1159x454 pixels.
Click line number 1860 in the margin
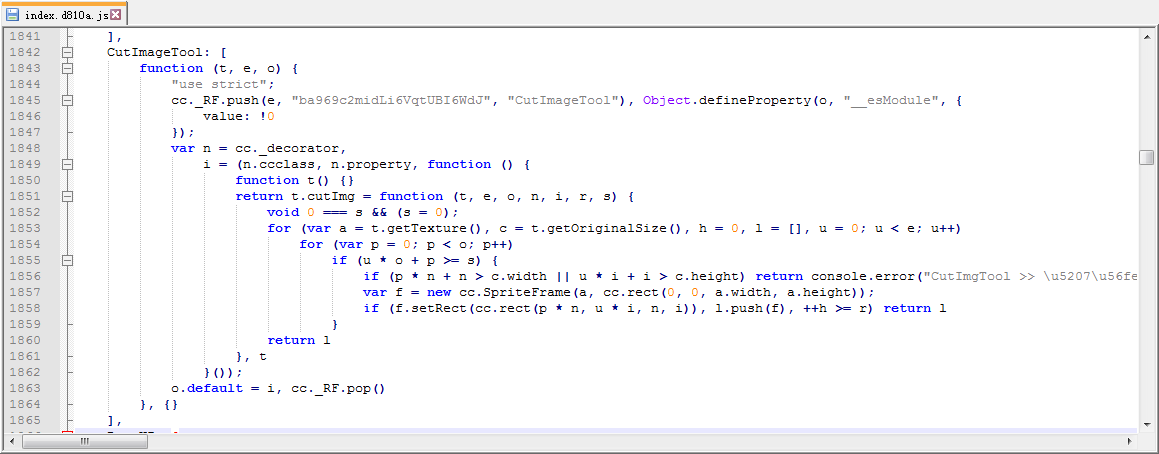pyautogui.click(x=25, y=340)
